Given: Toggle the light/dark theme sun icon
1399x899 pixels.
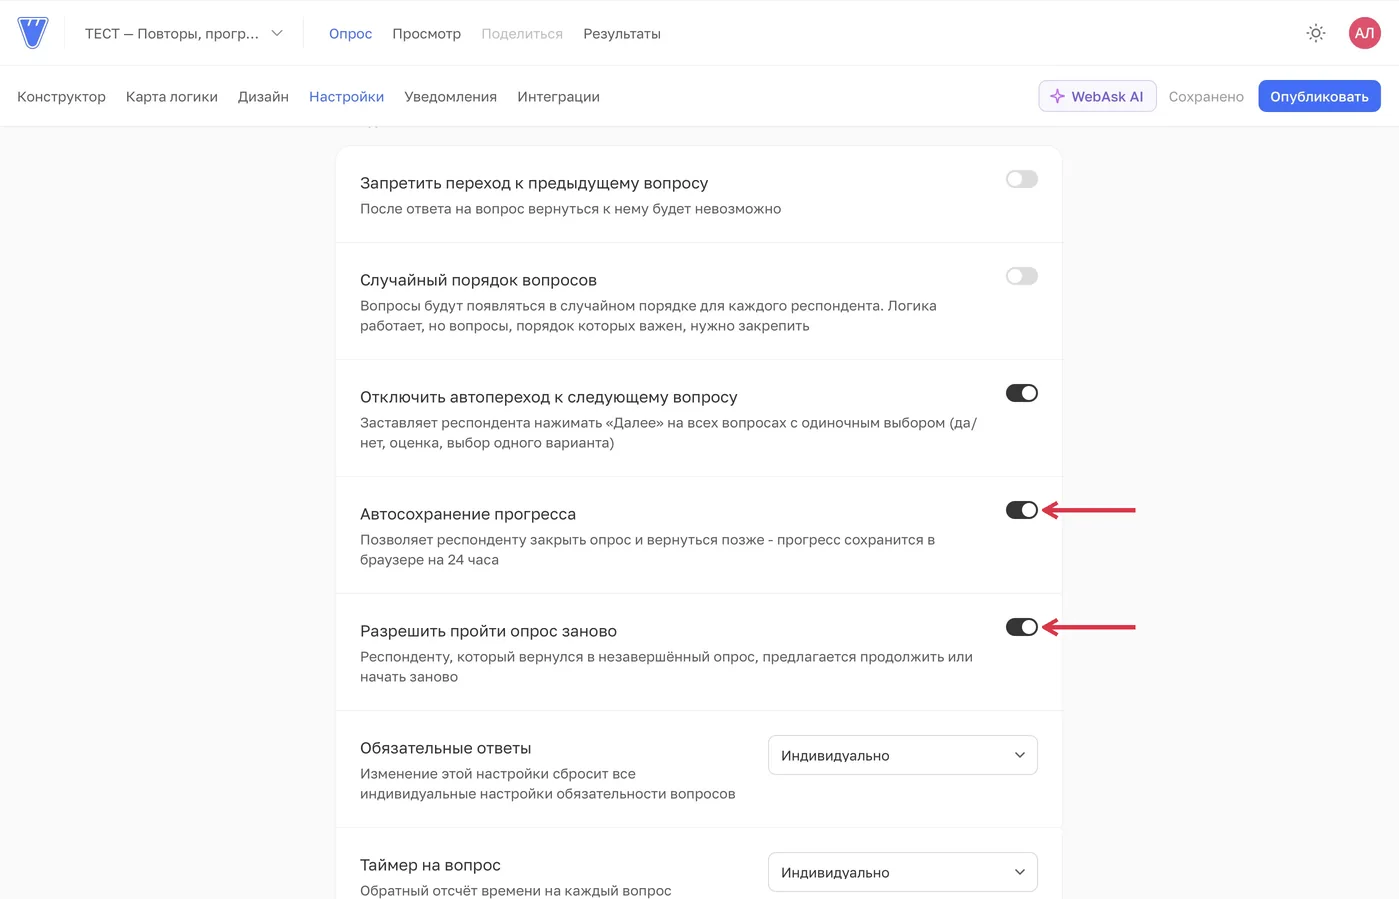Looking at the screenshot, I should coord(1316,33).
